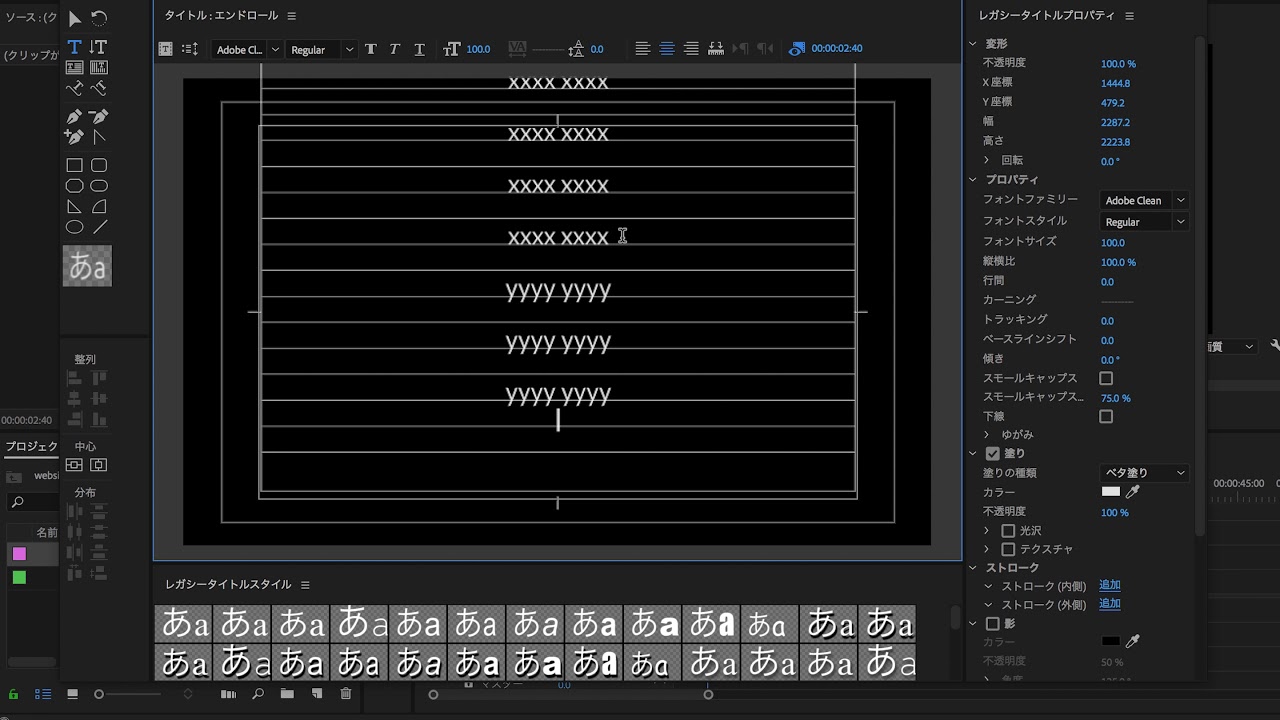Screen dimensions: 1280x720
Task: Select the horizontal Type tool
Action: click(74, 47)
